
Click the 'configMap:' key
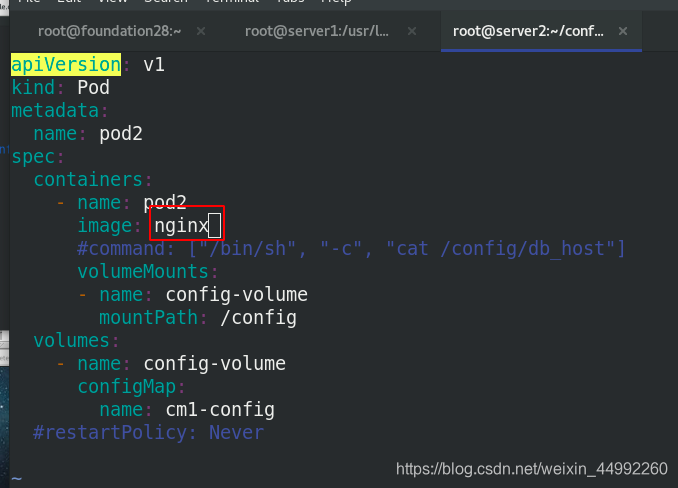point(131,387)
